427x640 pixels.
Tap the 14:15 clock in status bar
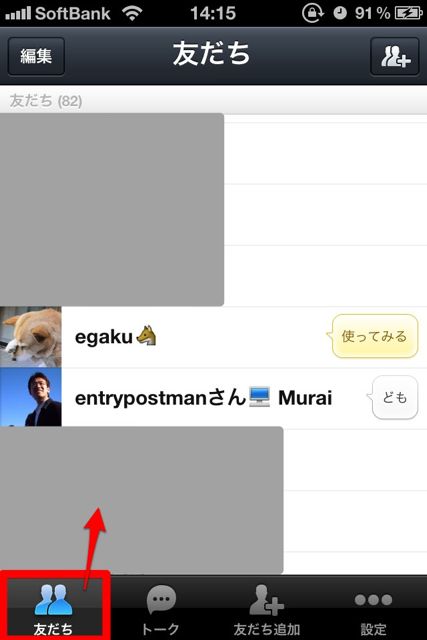213,13
